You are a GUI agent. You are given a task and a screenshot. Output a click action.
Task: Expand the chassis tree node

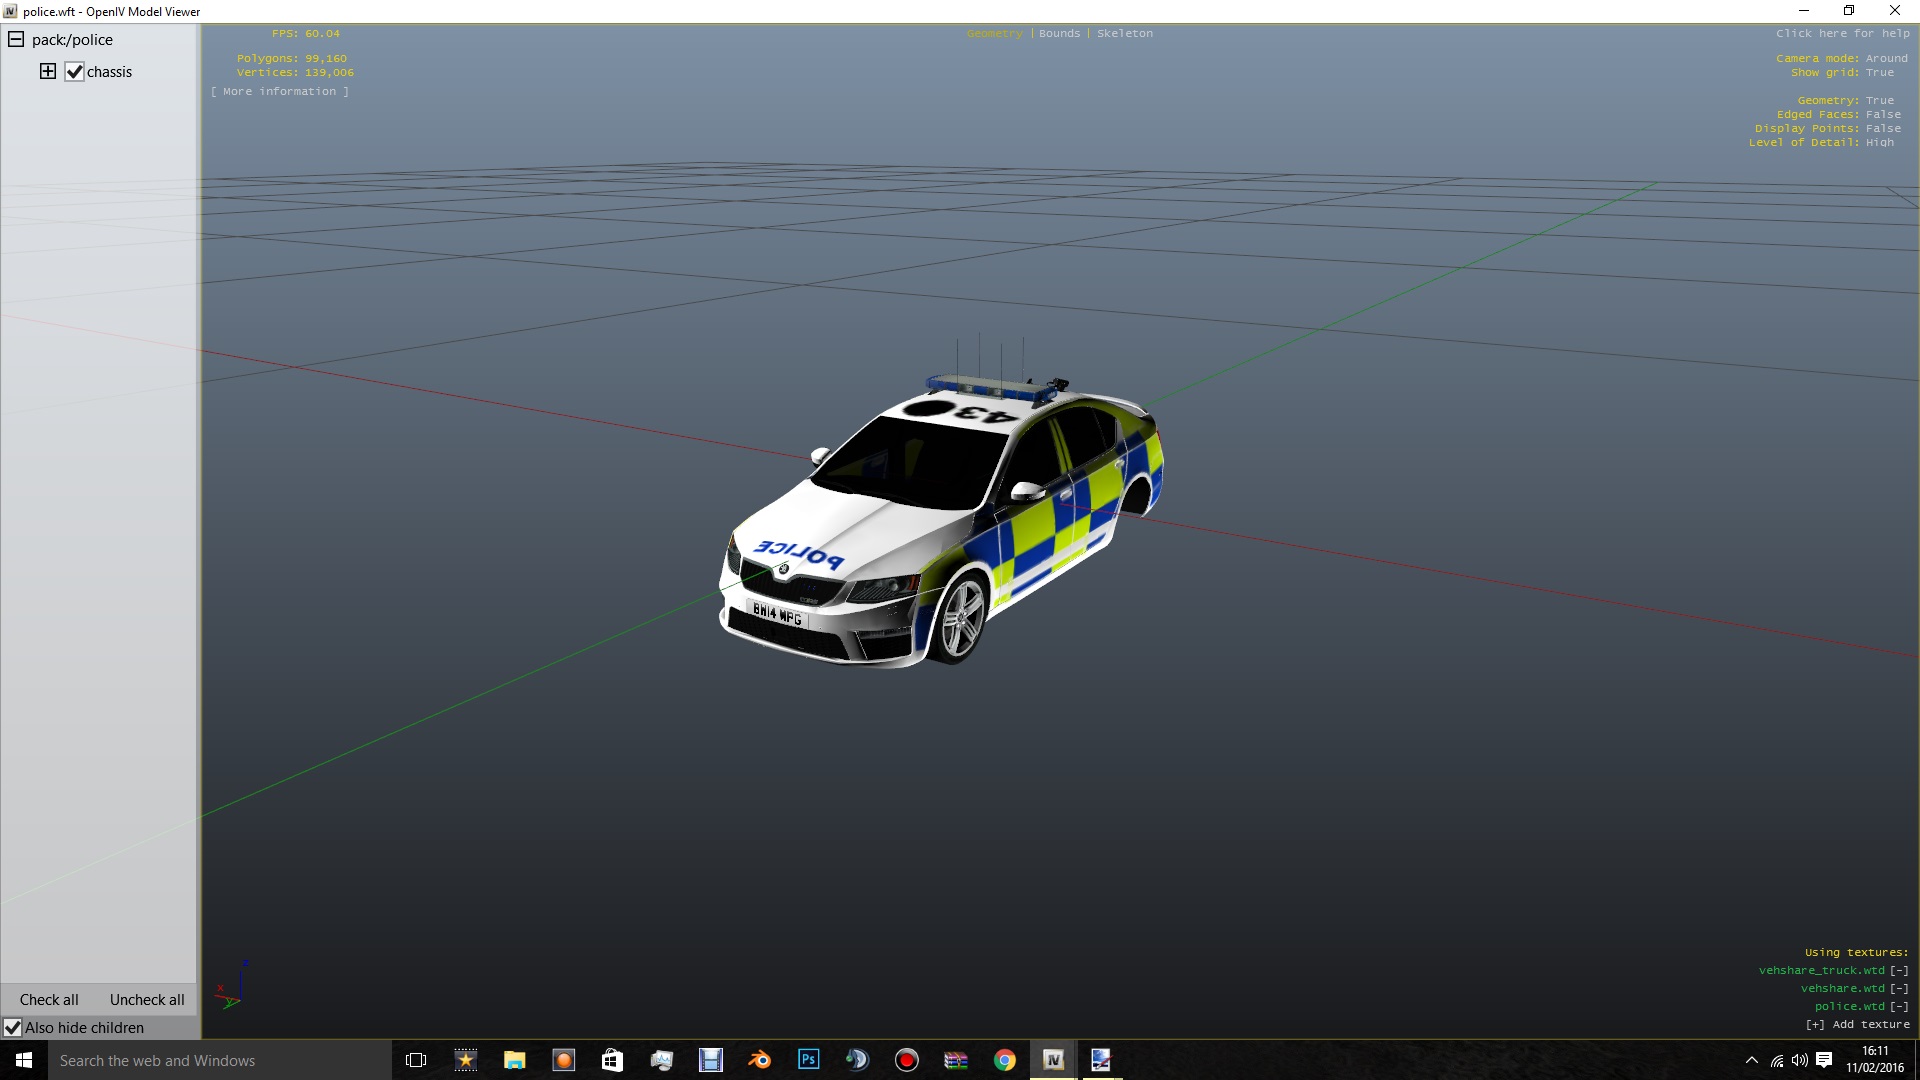pyautogui.click(x=48, y=71)
